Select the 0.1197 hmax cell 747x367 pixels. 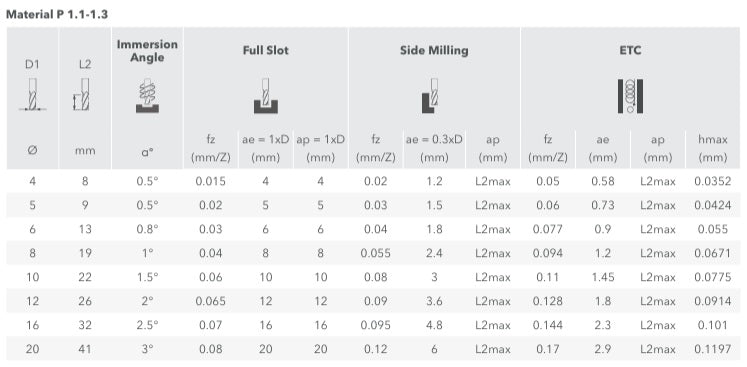click(x=713, y=349)
